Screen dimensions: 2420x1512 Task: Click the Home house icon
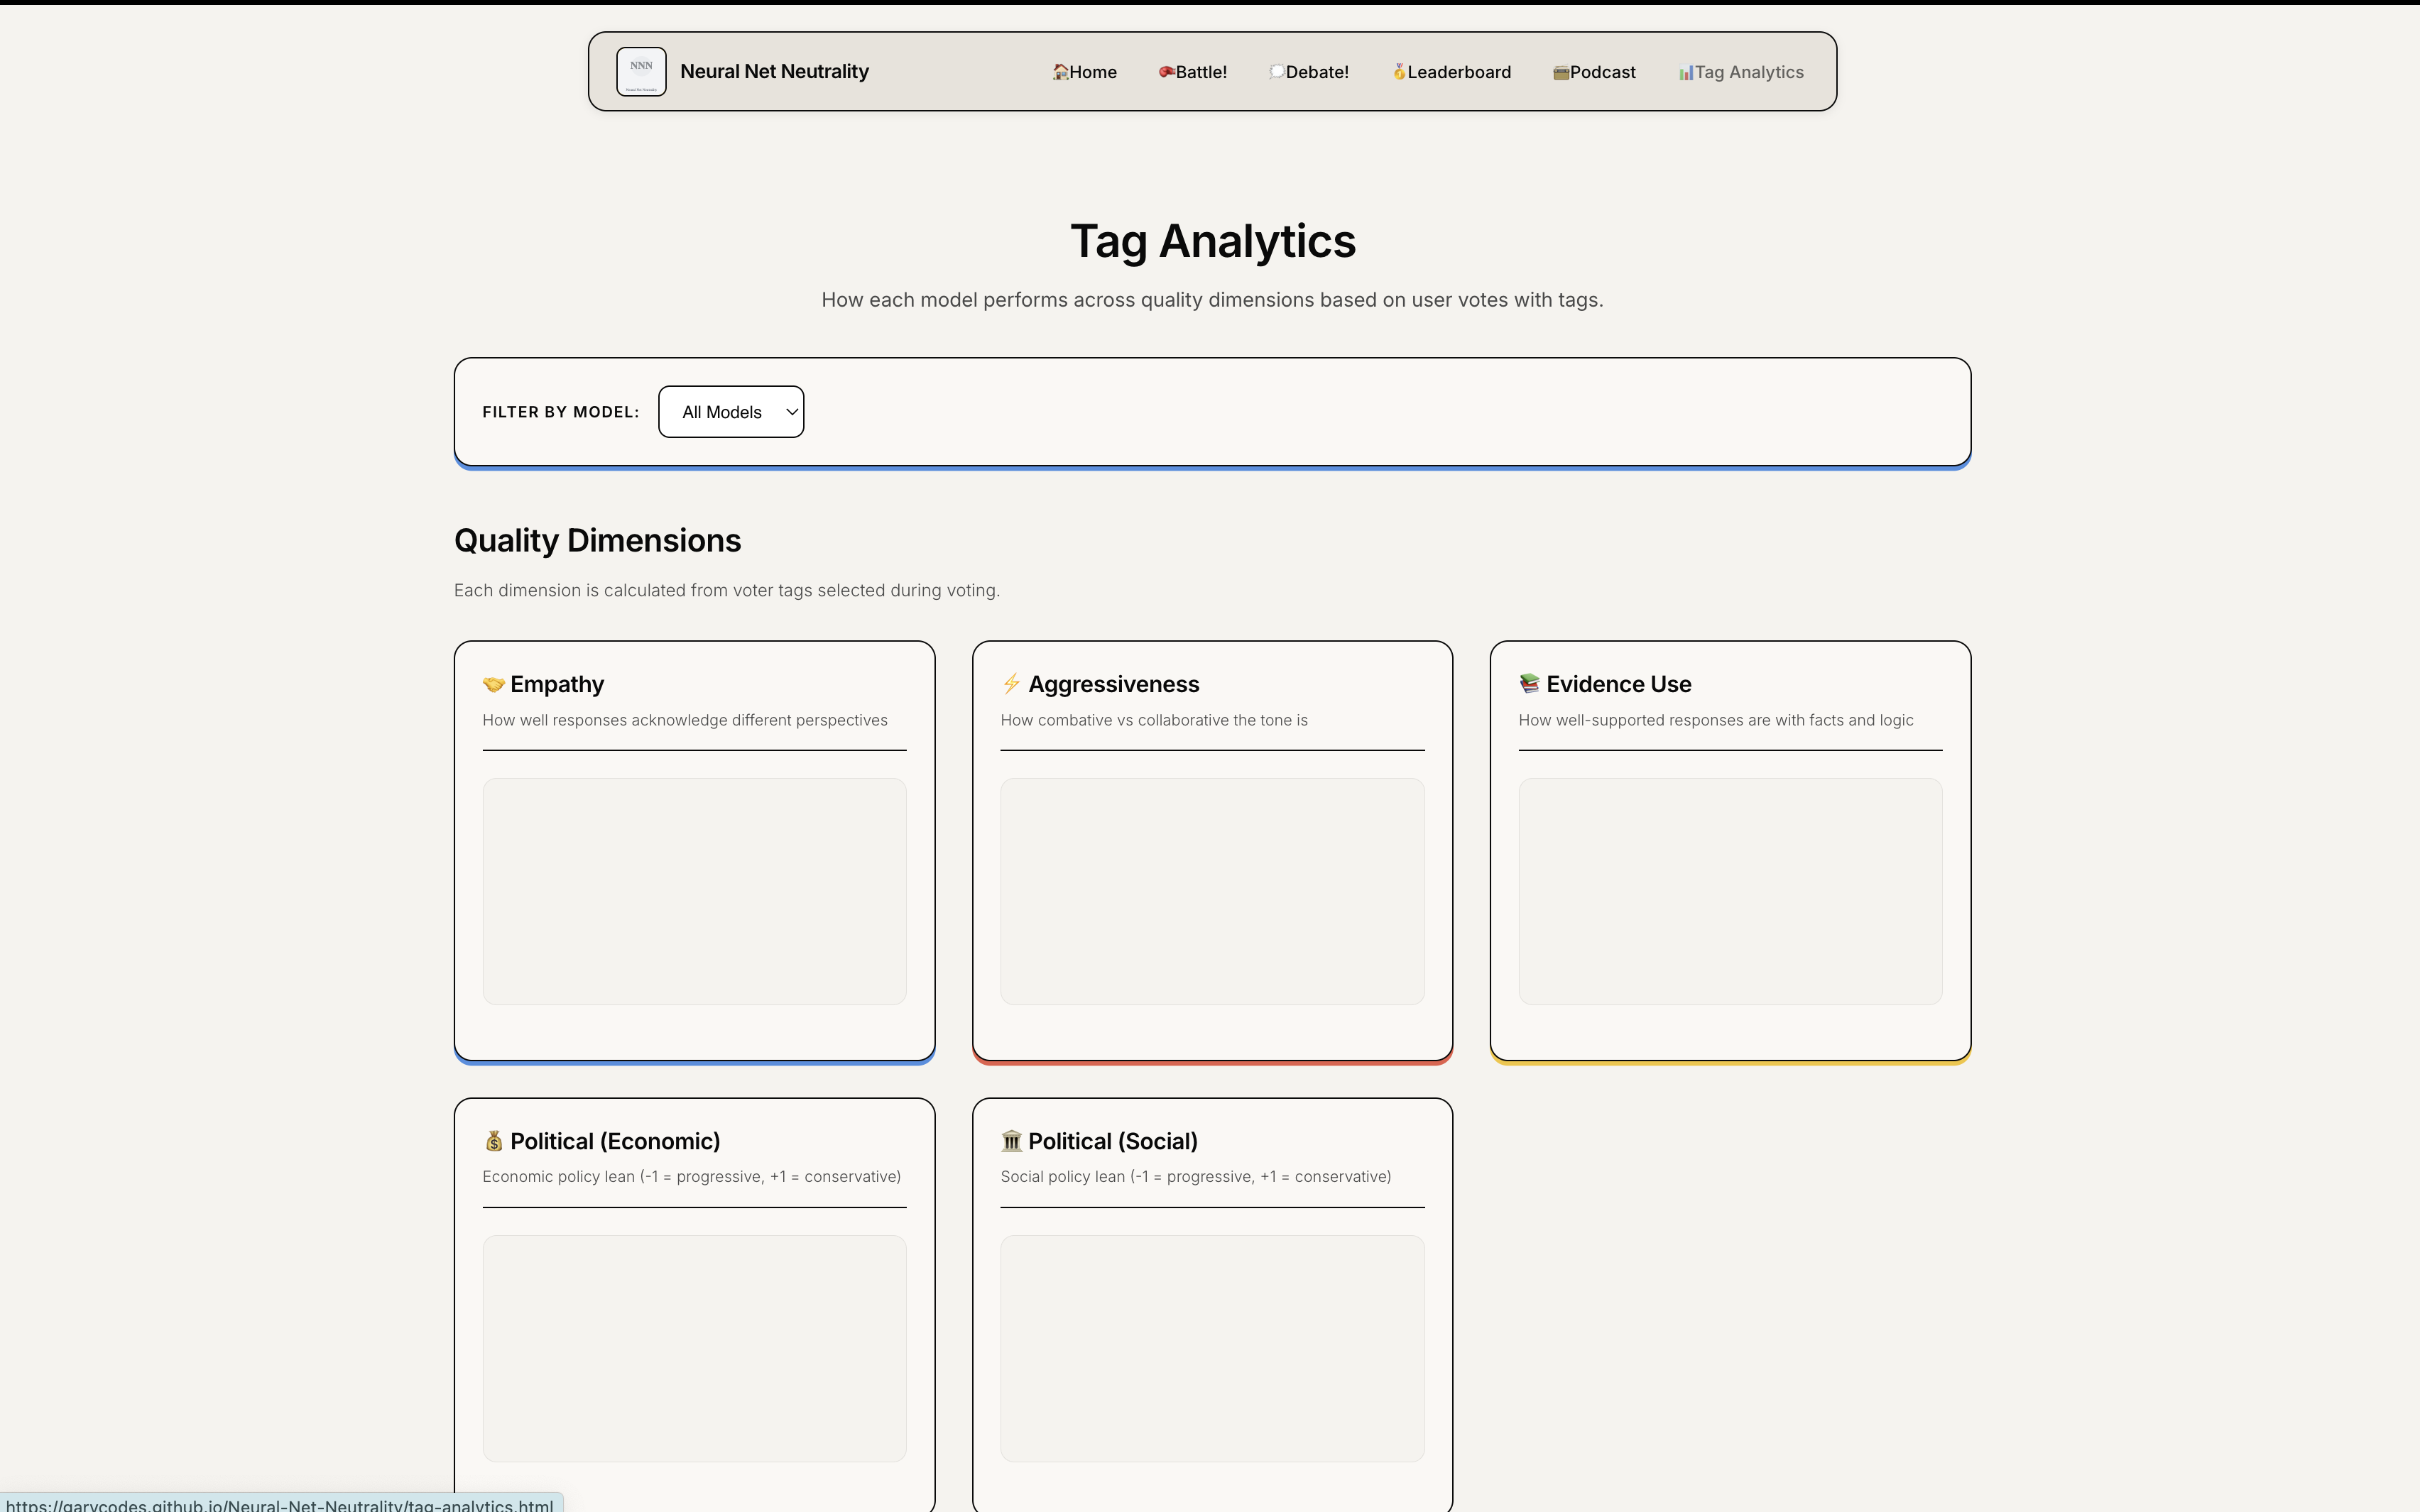pos(1060,72)
